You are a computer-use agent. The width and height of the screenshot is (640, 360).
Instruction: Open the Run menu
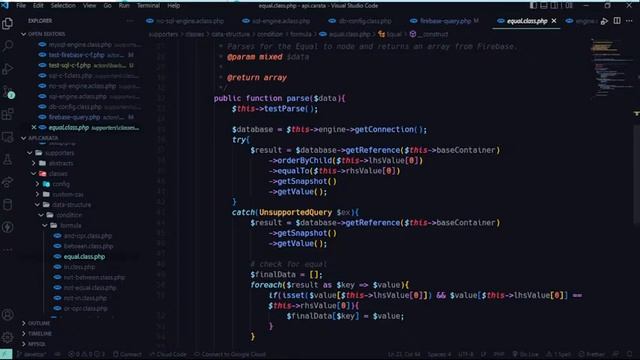124,6
